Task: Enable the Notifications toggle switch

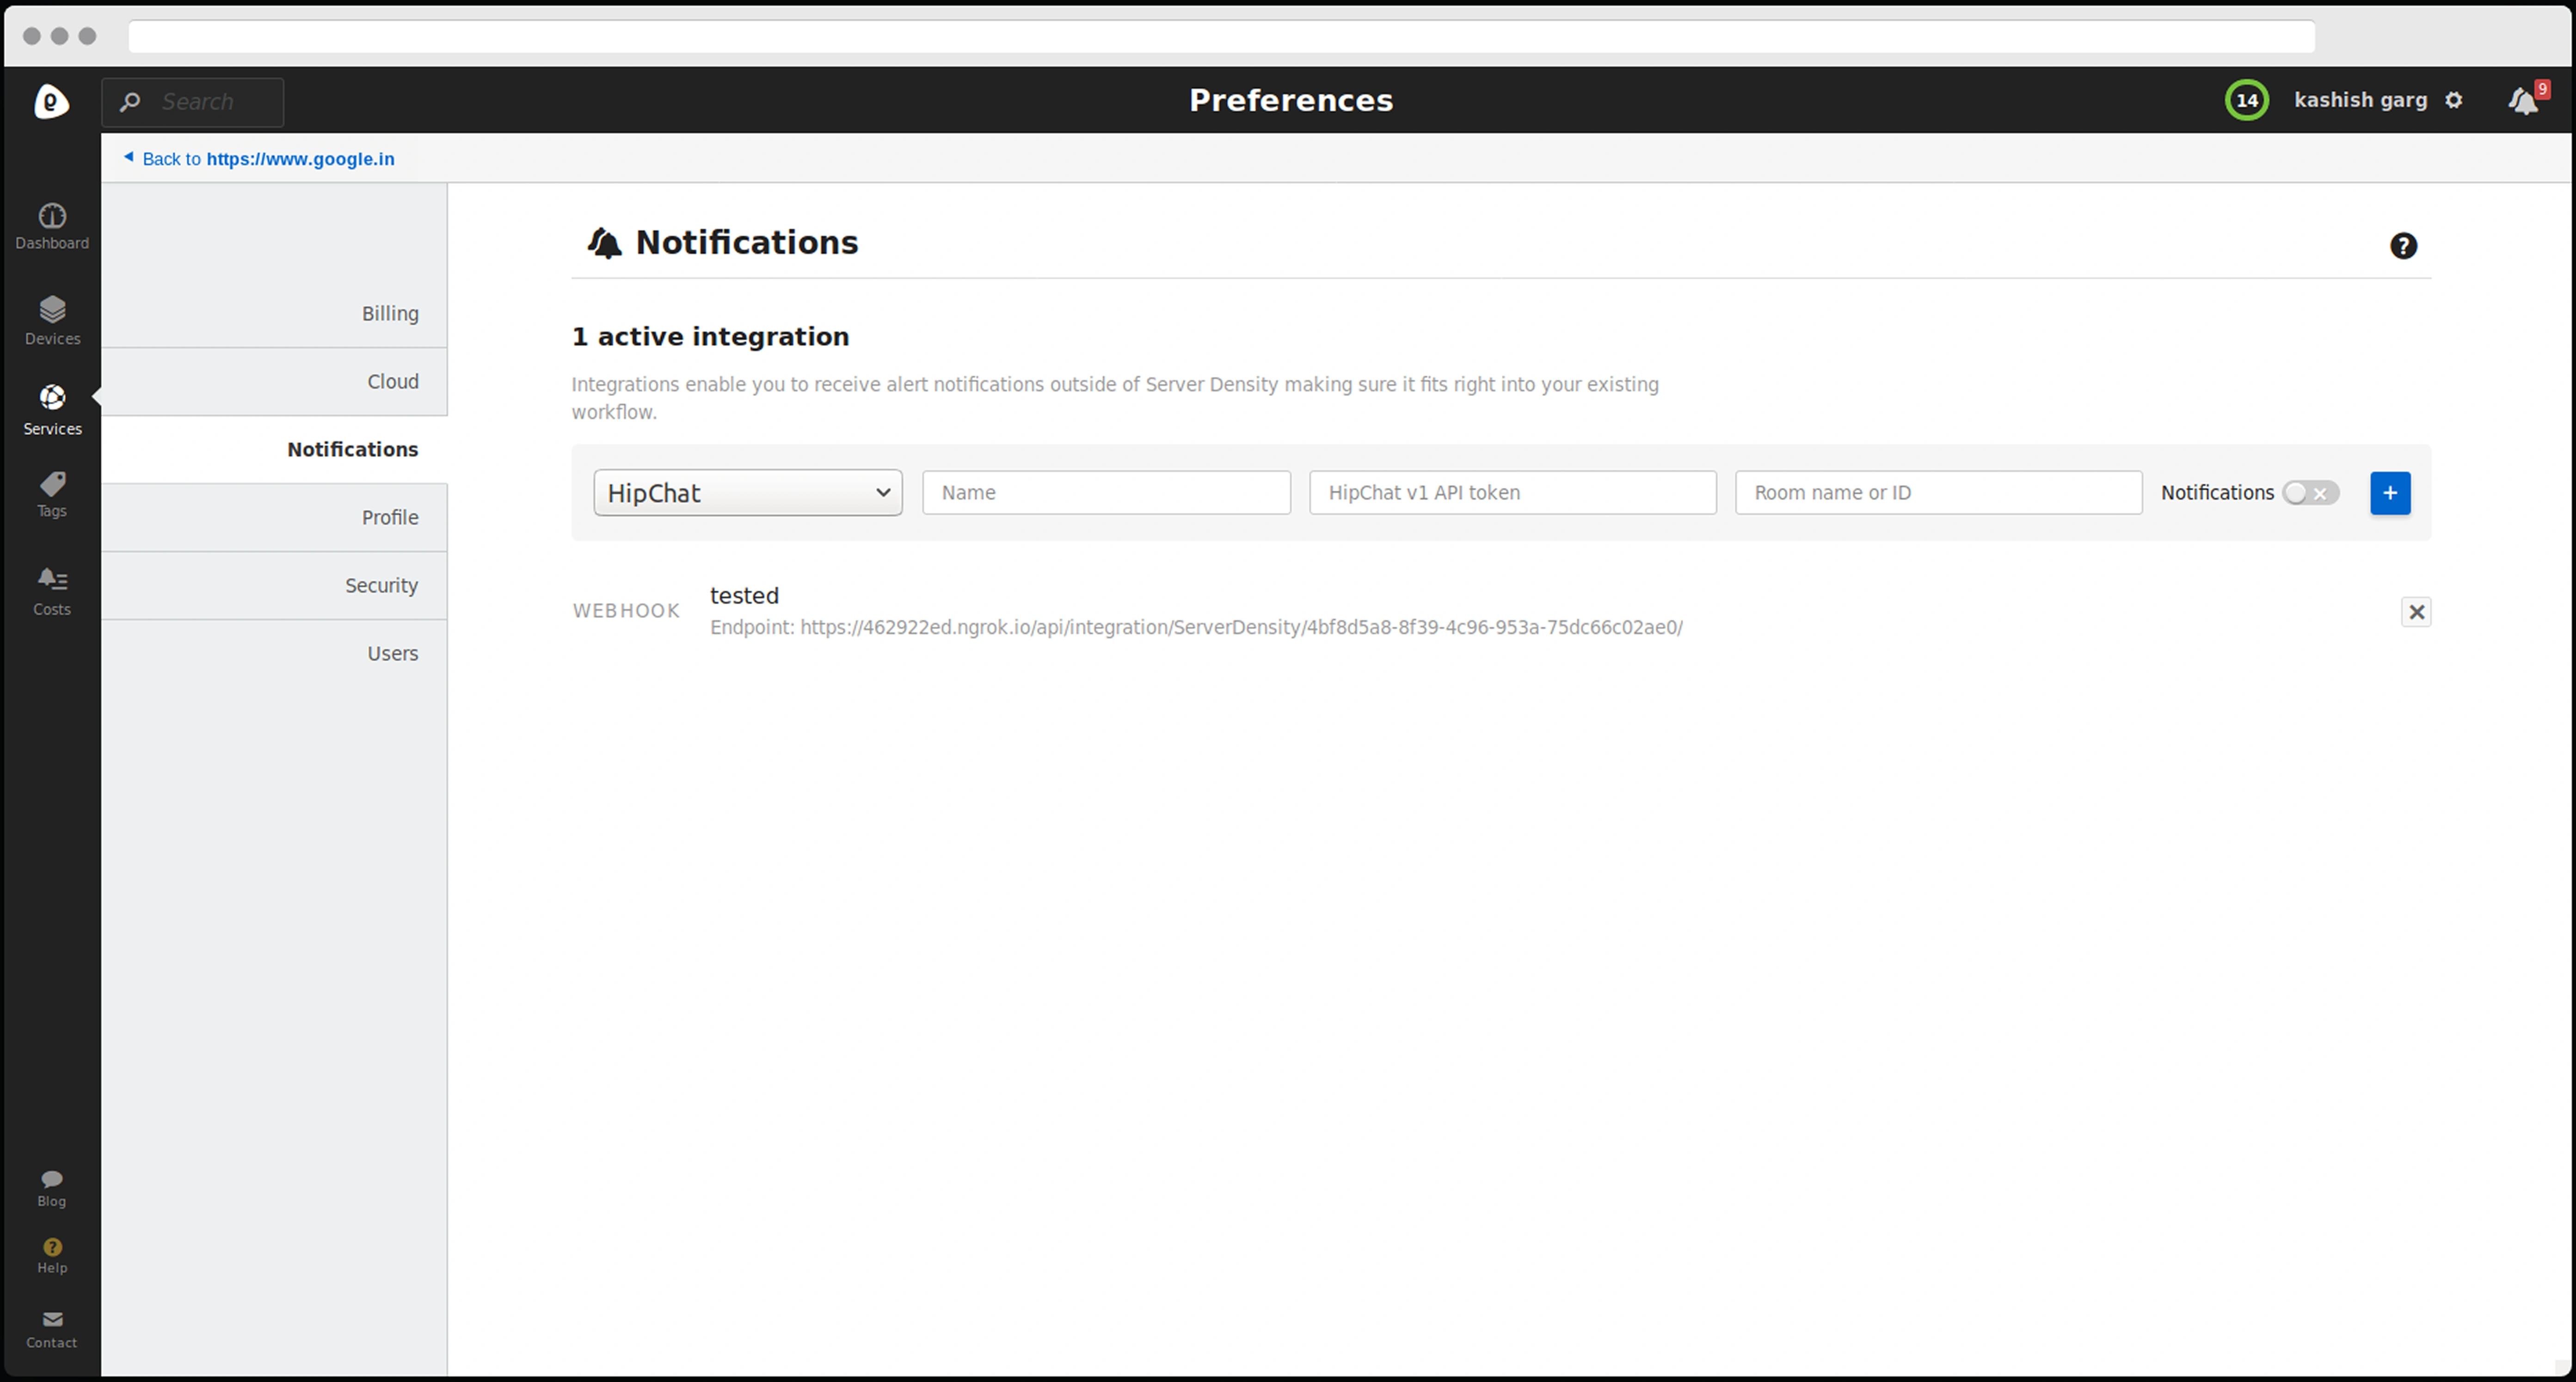Action: (2310, 493)
